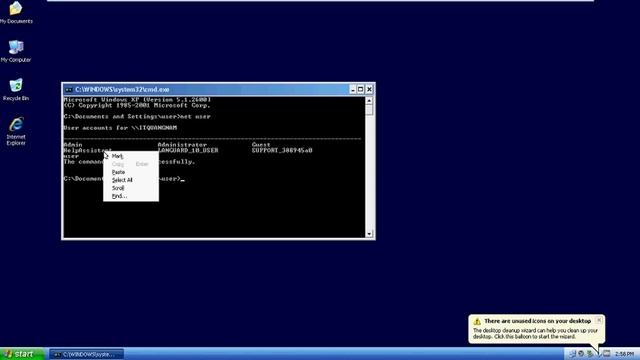Click the 'User accounts for' output line
Viewport: 640px width, 360px height.
point(120,128)
